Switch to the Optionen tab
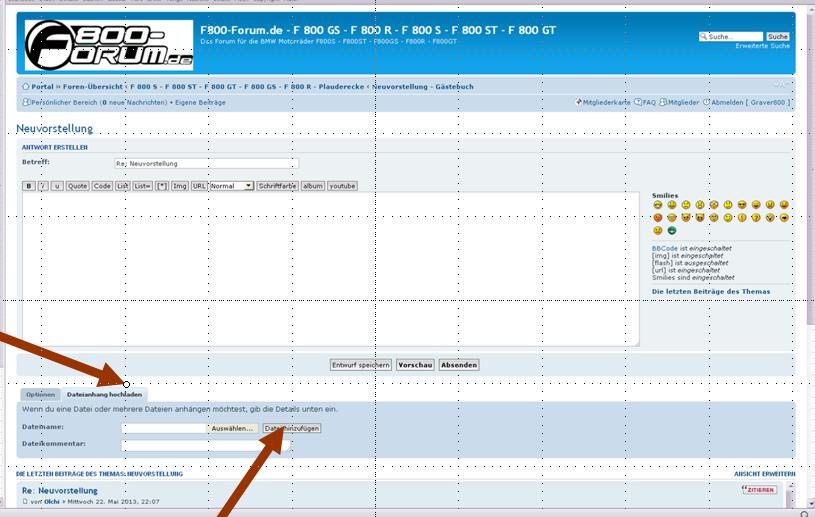 tap(40, 395)
